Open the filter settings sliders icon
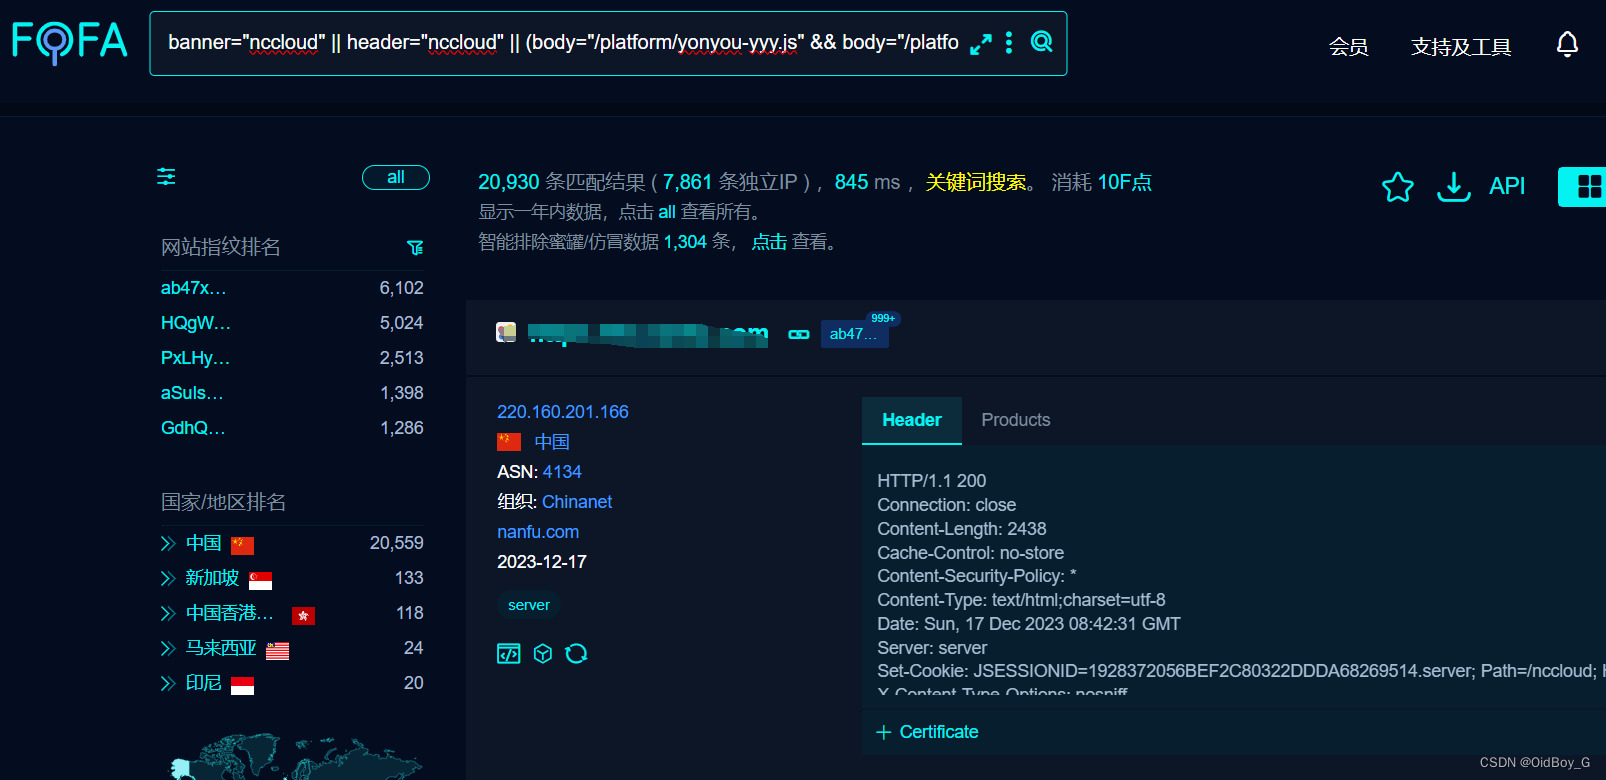This screenshot has height=780, width=1606. 166,177
